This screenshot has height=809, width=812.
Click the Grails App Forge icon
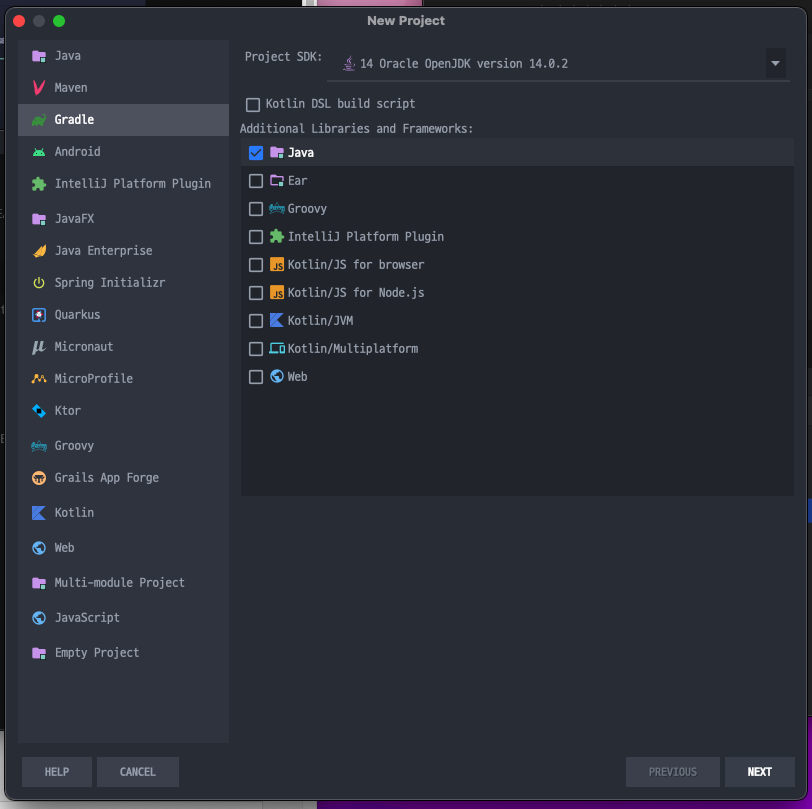39,478
